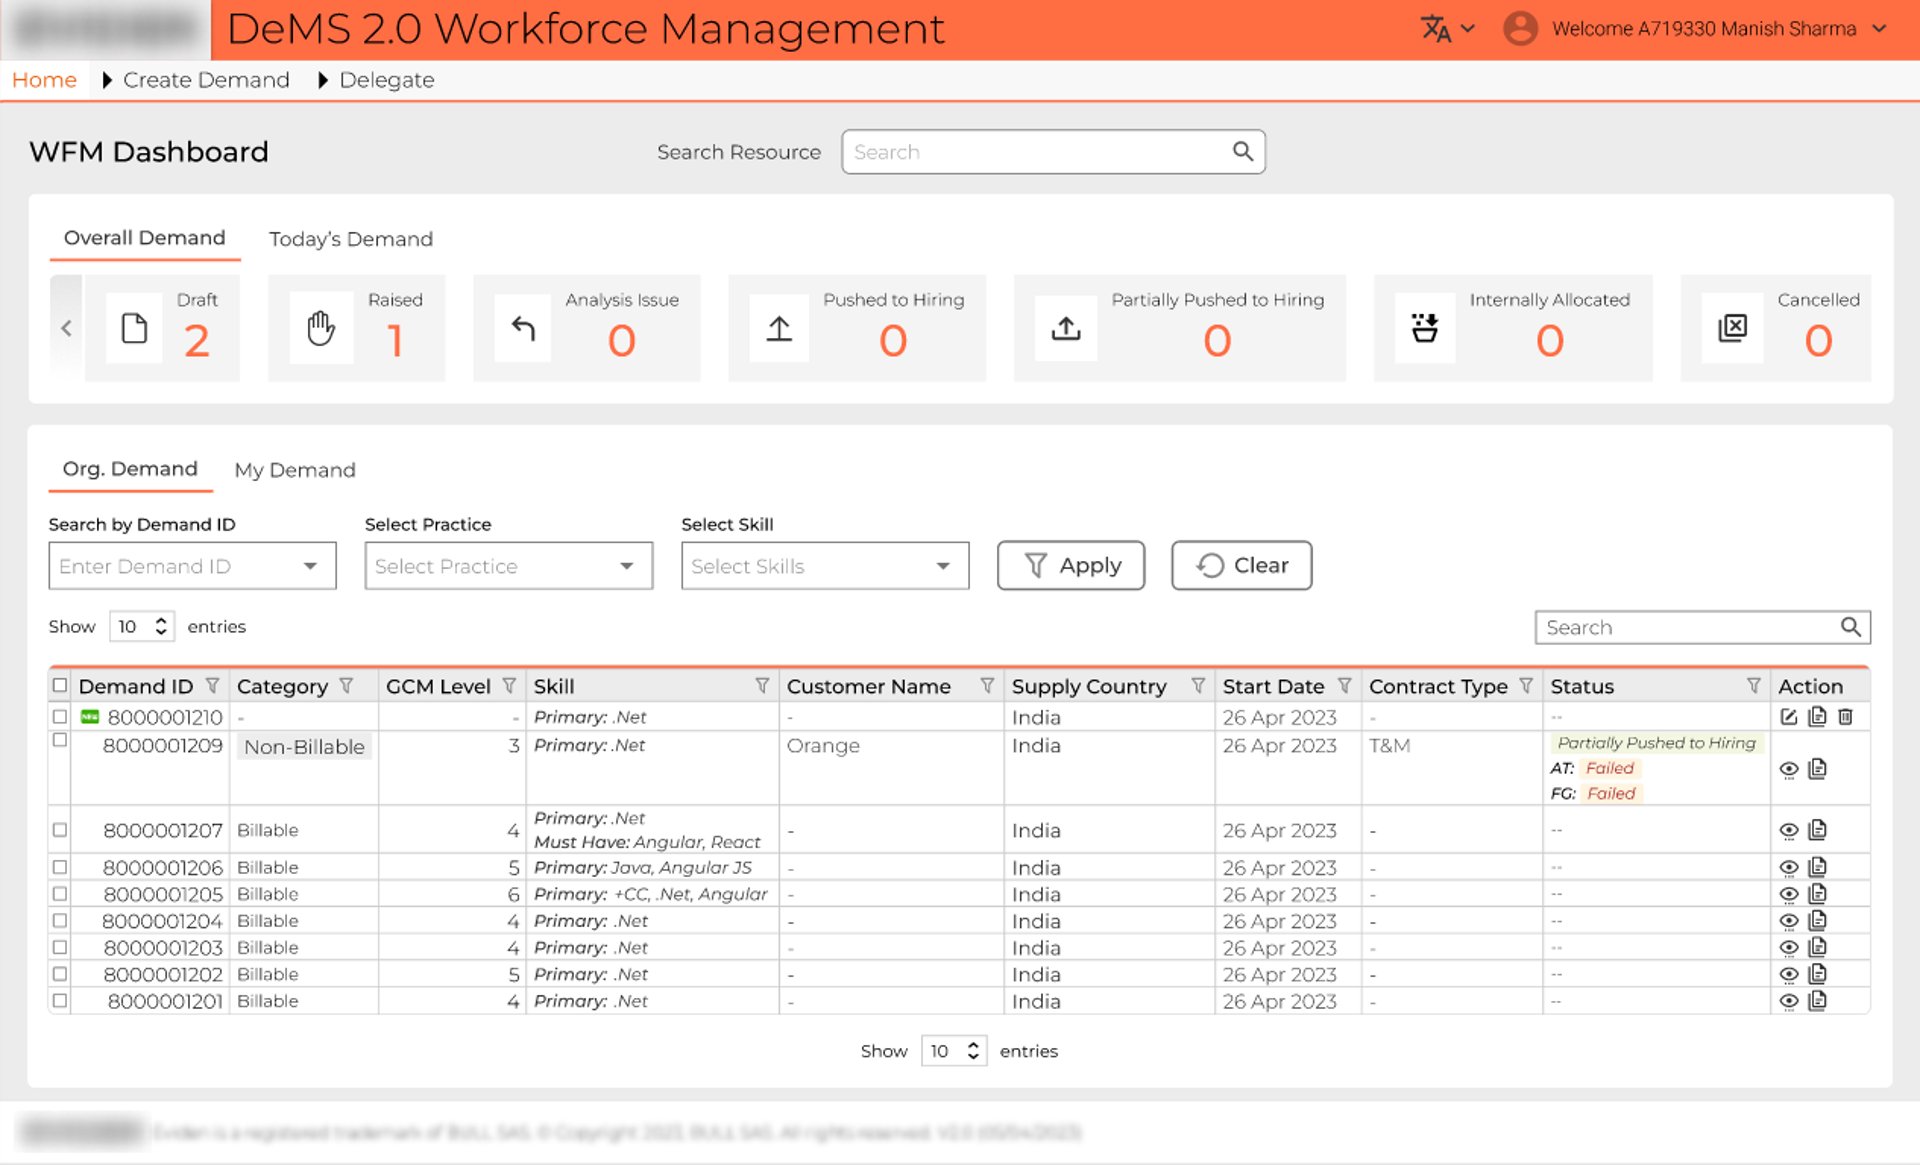Viewport: 1920px width, 1165px height.
Task: Toggle the select-all checkbox in table header
Action: [60, 686]
